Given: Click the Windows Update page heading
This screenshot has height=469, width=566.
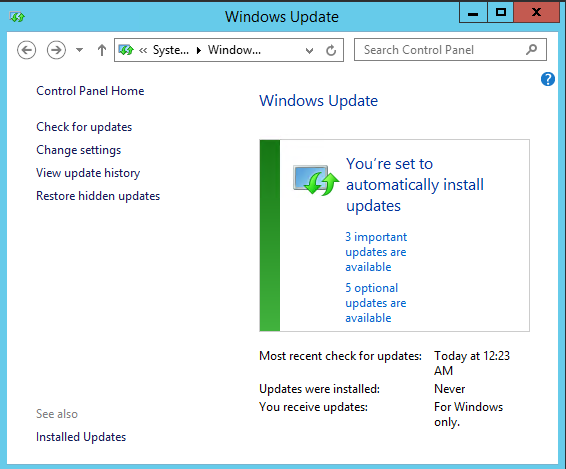Looking at the screenshot, I should pyautogui.click(x=318, y=101).
